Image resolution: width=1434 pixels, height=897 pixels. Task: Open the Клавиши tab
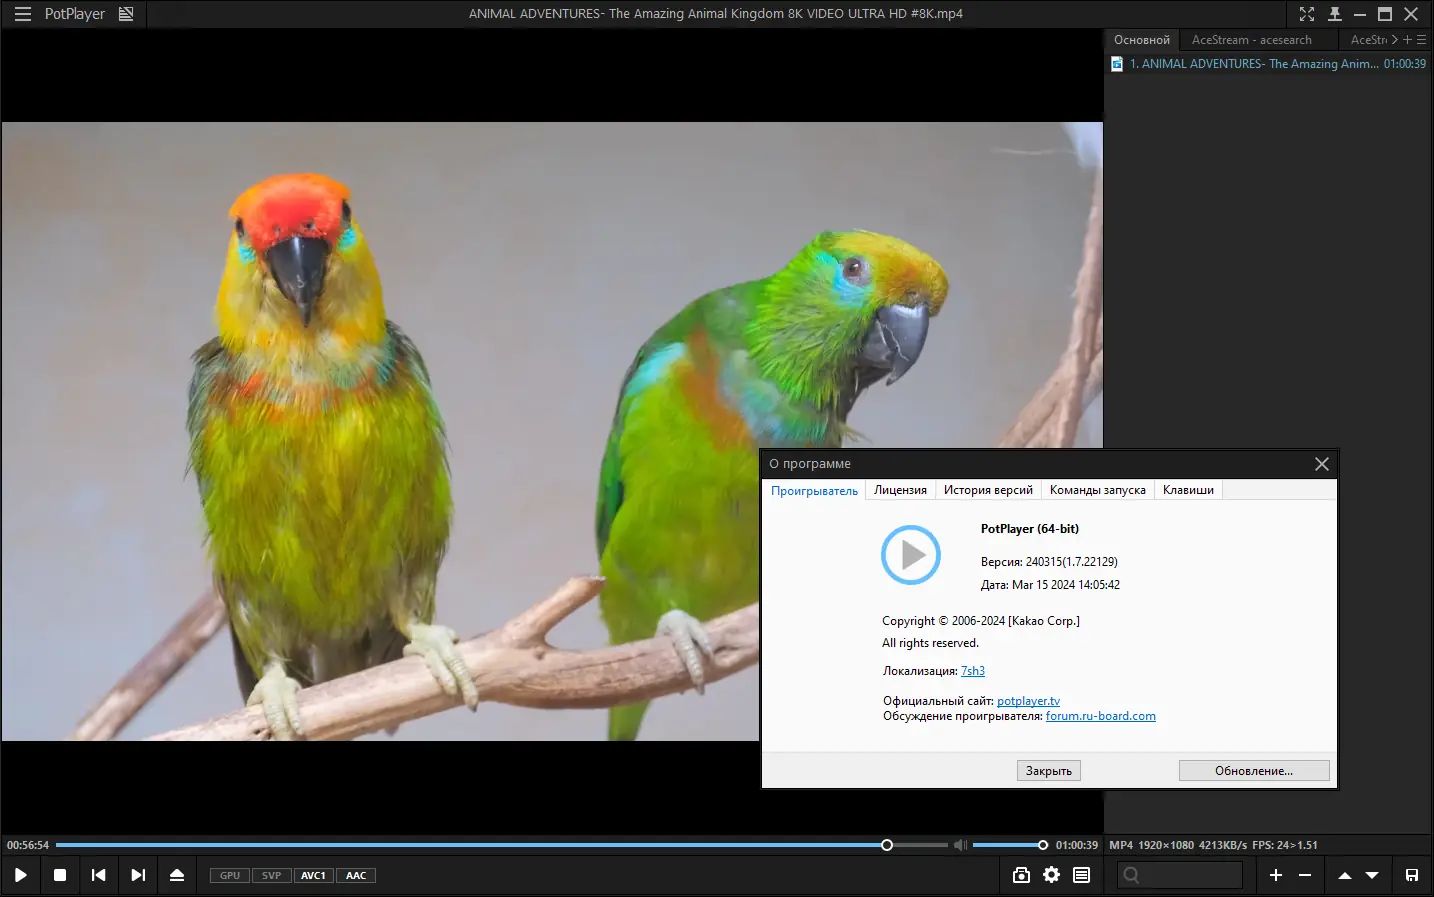[1188, 490]
